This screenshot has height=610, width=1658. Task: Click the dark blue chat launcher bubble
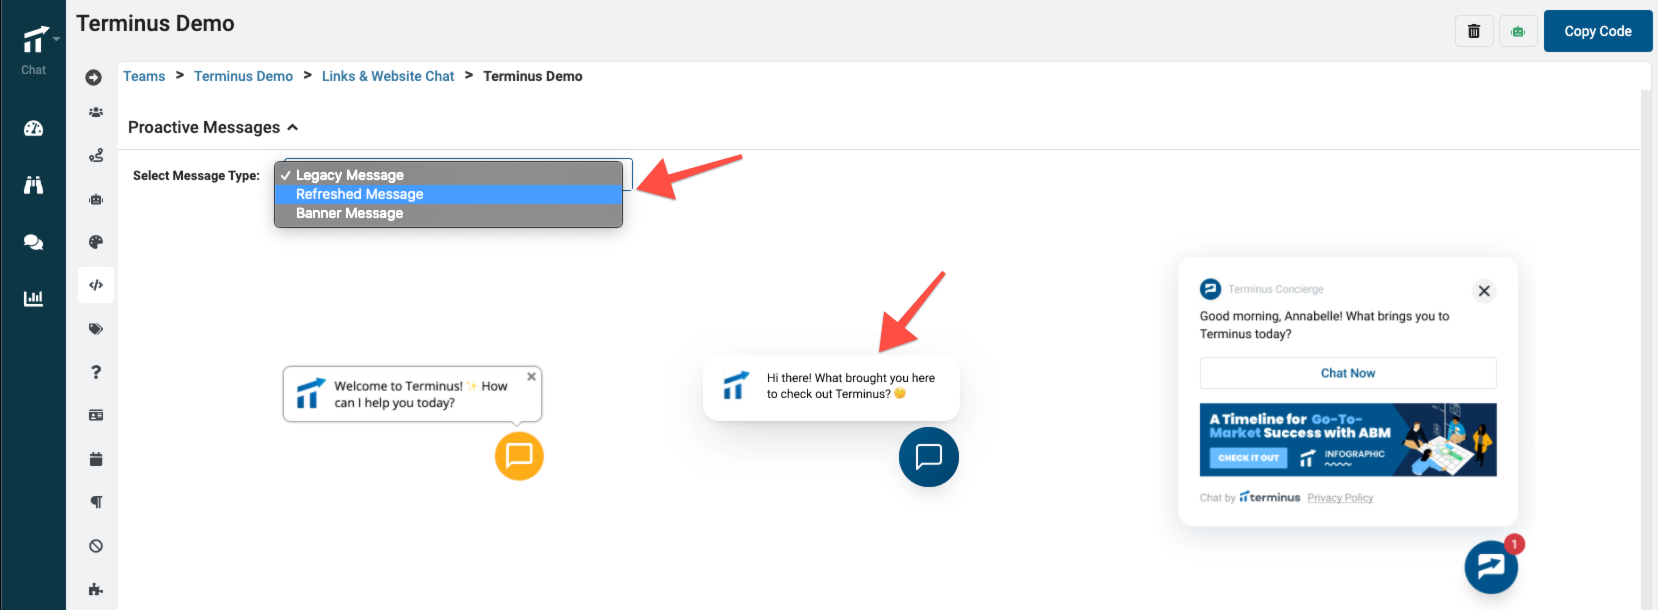[x=929, y=457]
